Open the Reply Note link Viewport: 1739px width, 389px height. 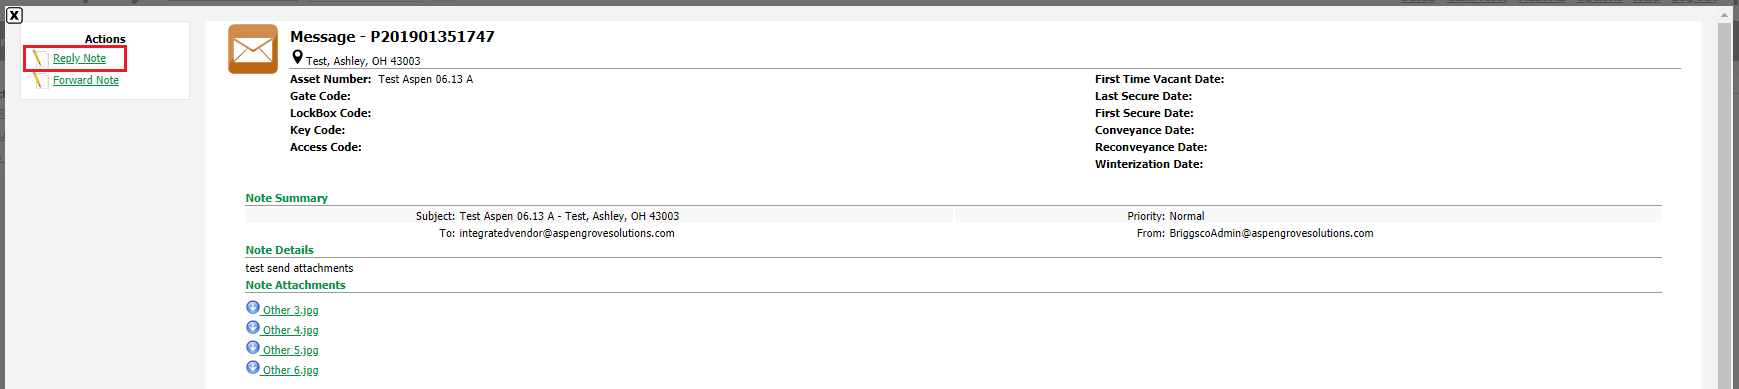click(x=79, y=59)
